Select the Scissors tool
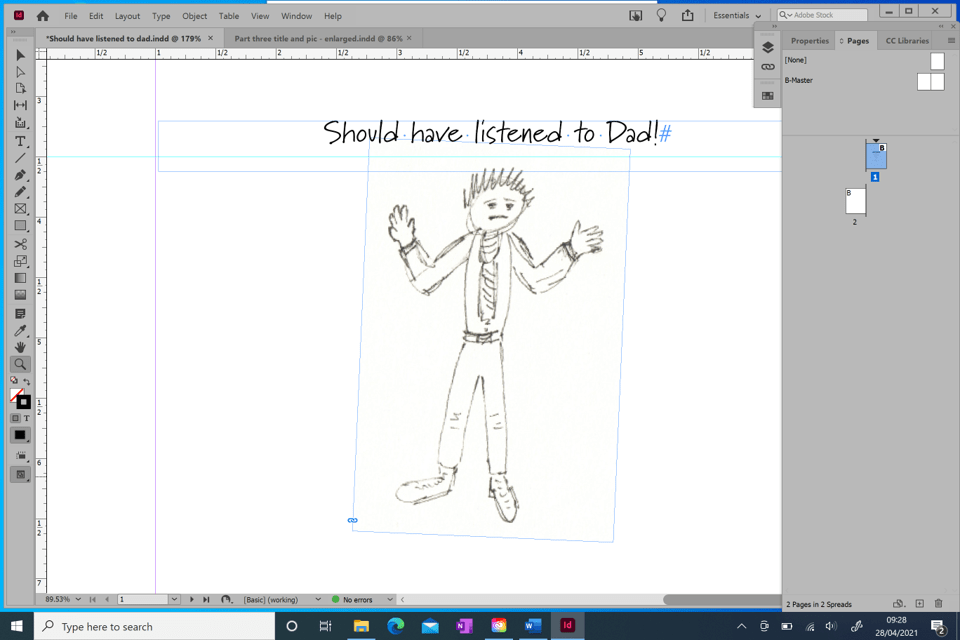This screenshot has width=960, height=640. (20, 243)
